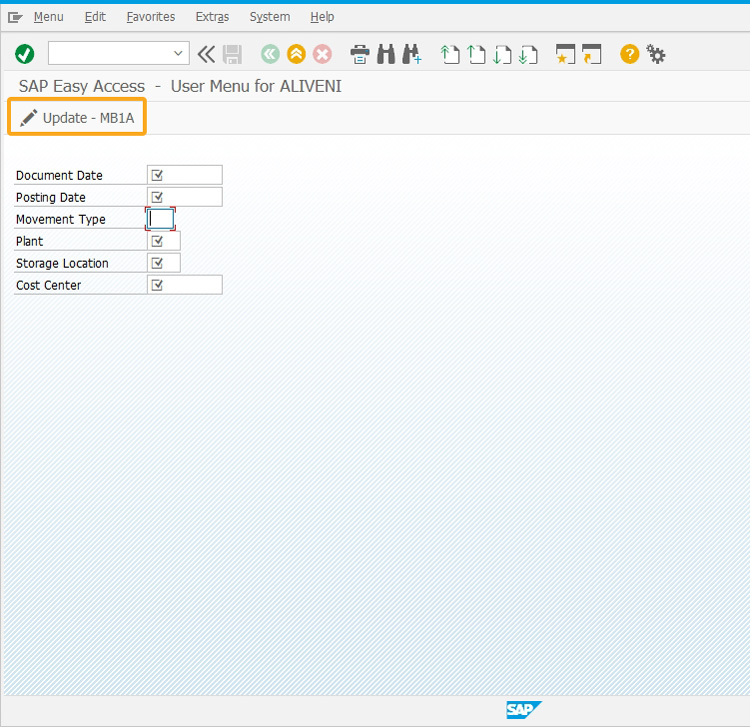Go to Previous Page icon
750x727 pixels.
pyautogui.click(x=476, y=54)
